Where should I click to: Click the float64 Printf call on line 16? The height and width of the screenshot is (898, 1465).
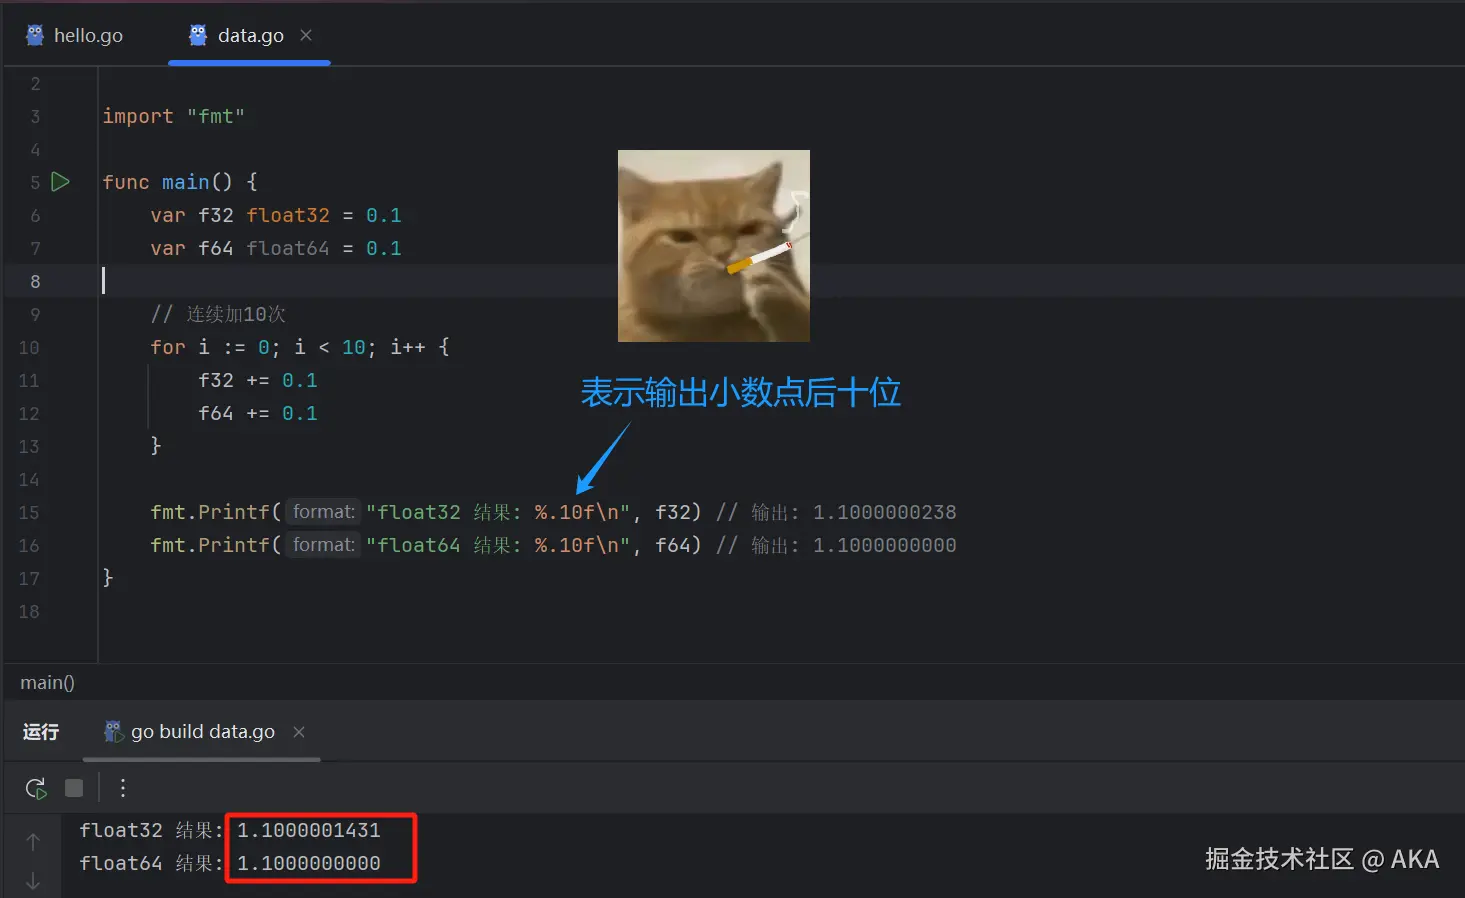pyautogui.click(x=426, y=545)
